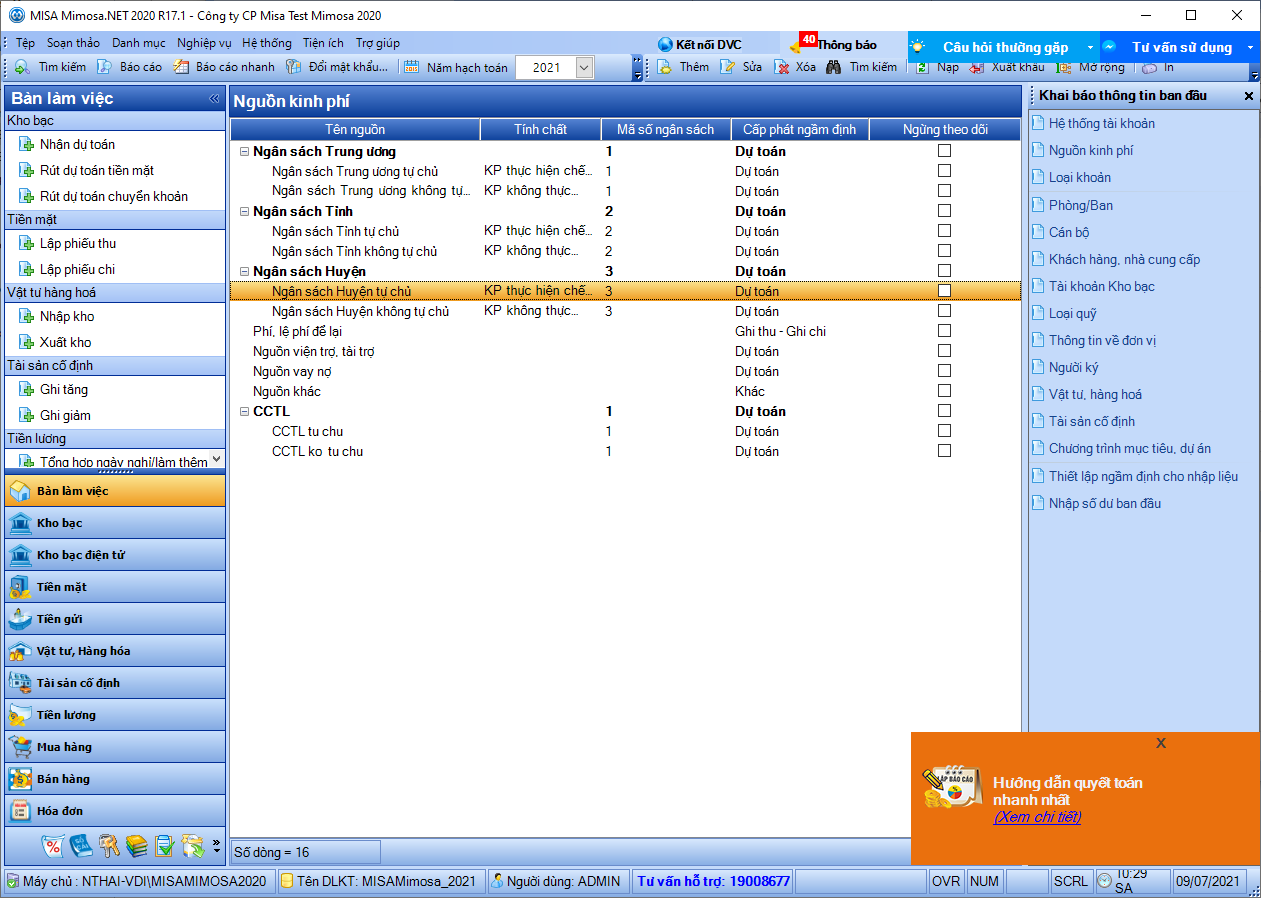Open Nhập số dư ban đầu link
The width and height of the screenshot is (1261, 898).
pos(1105,503)
